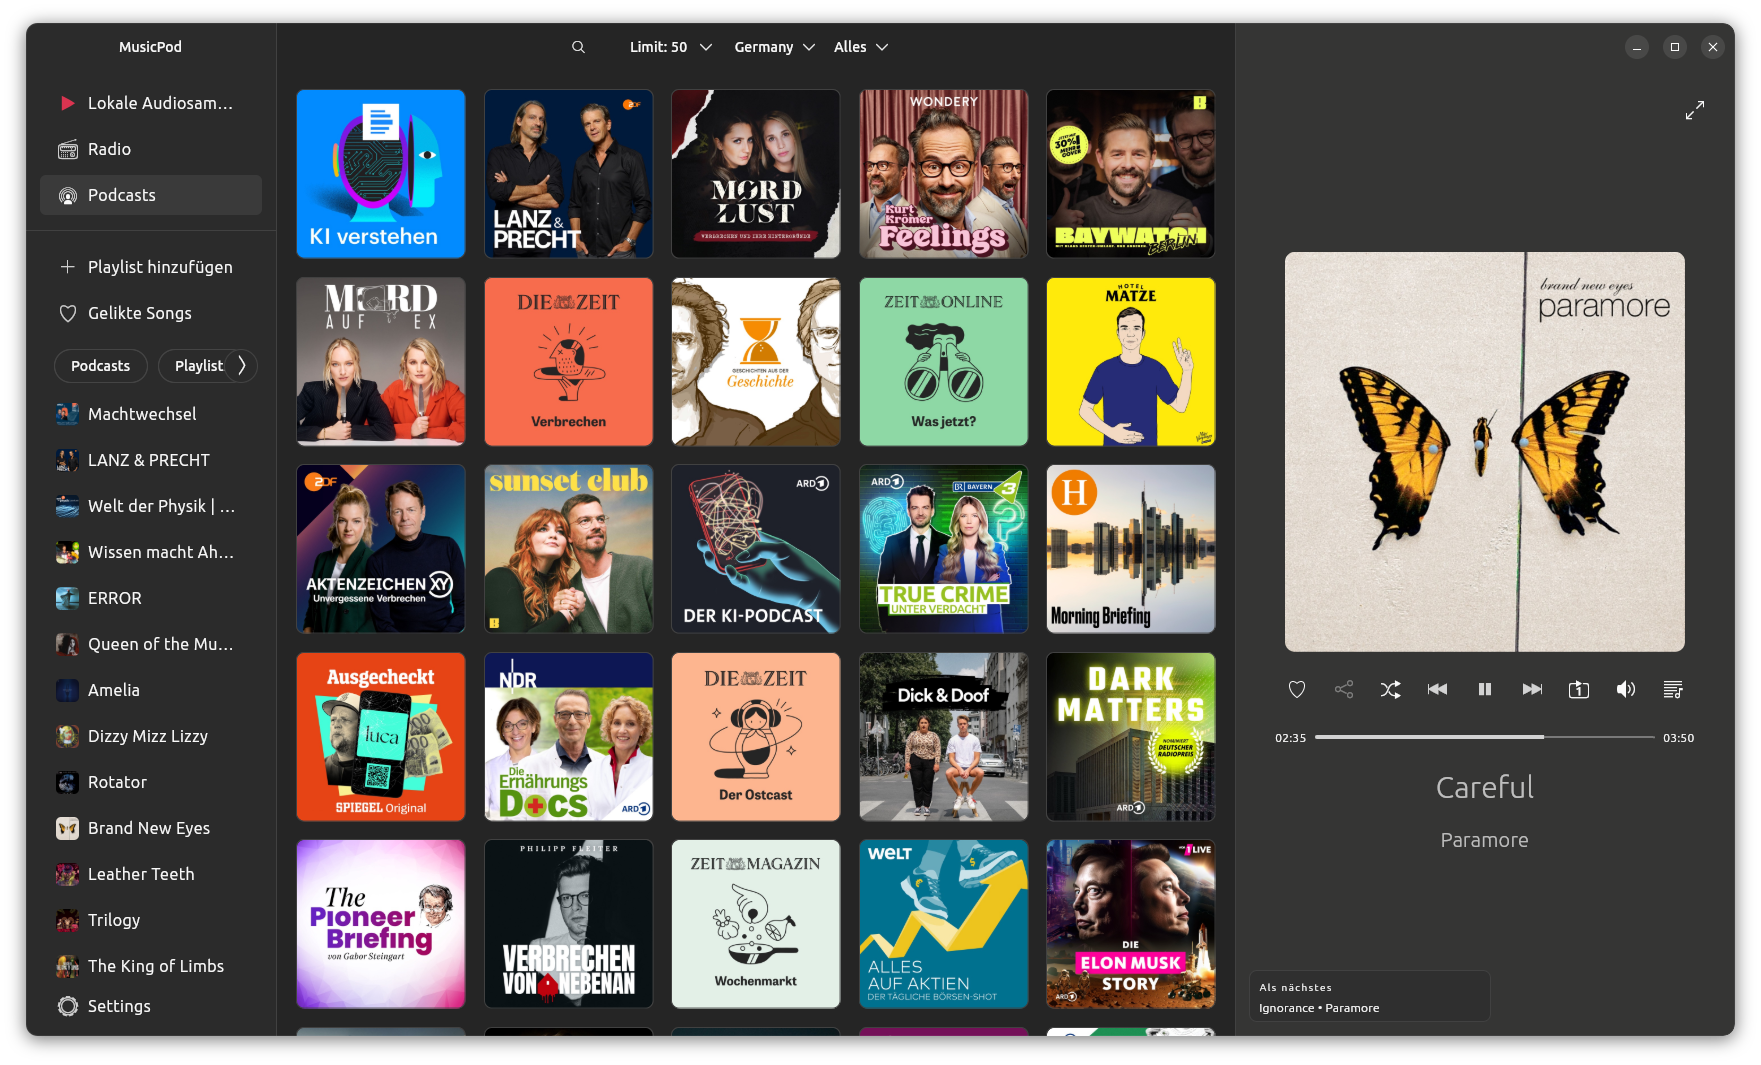This screenshot has width=1761, height=1065.
Task: Open Dark Matters podcast cover
Action: [1131, 737]
